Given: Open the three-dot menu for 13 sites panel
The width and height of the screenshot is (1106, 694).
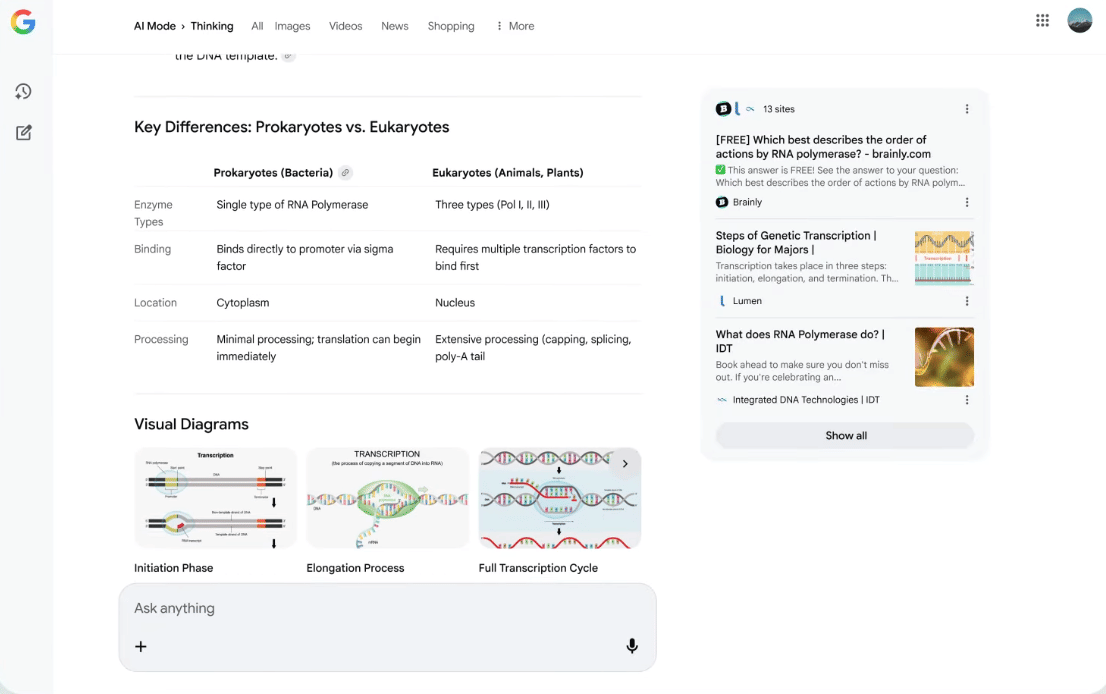Looking at the screenshot, I should pyautogui.click(x=966, y=109).
